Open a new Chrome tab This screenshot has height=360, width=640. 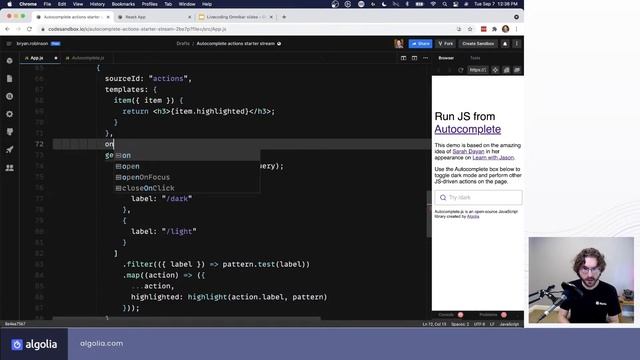(x=284, y=17)
